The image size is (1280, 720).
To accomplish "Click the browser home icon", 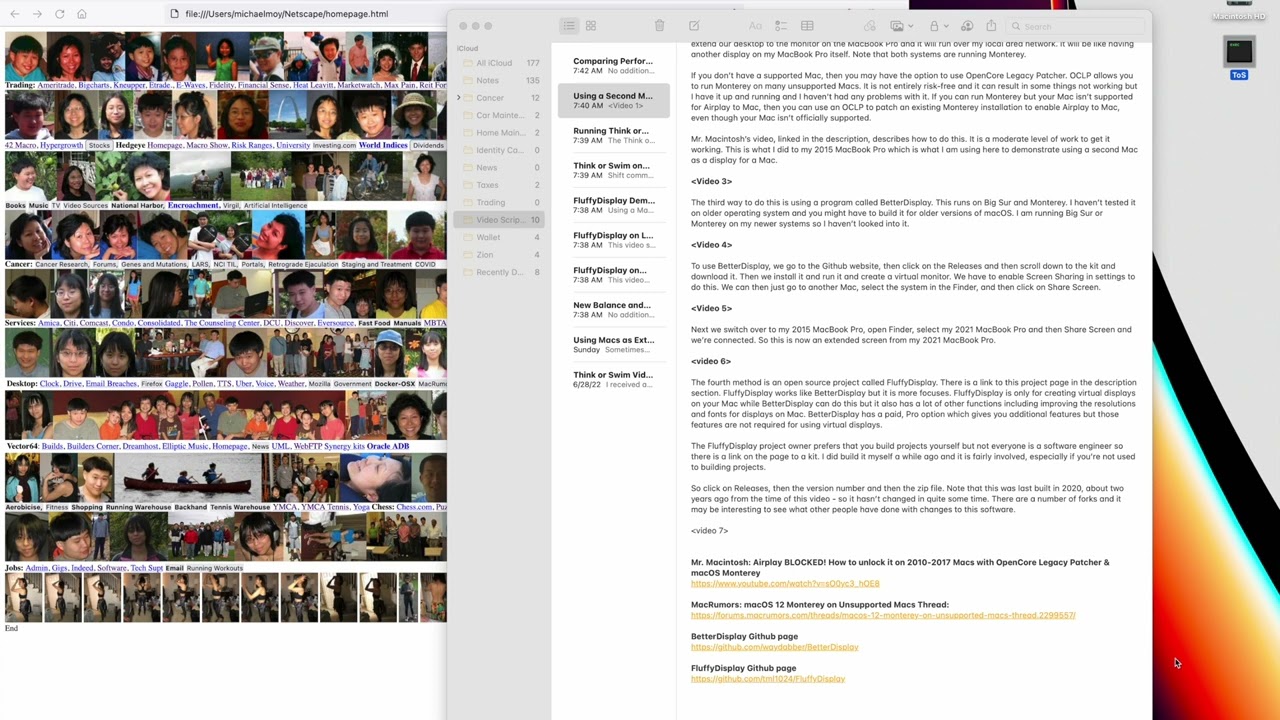I will point(82,14).
